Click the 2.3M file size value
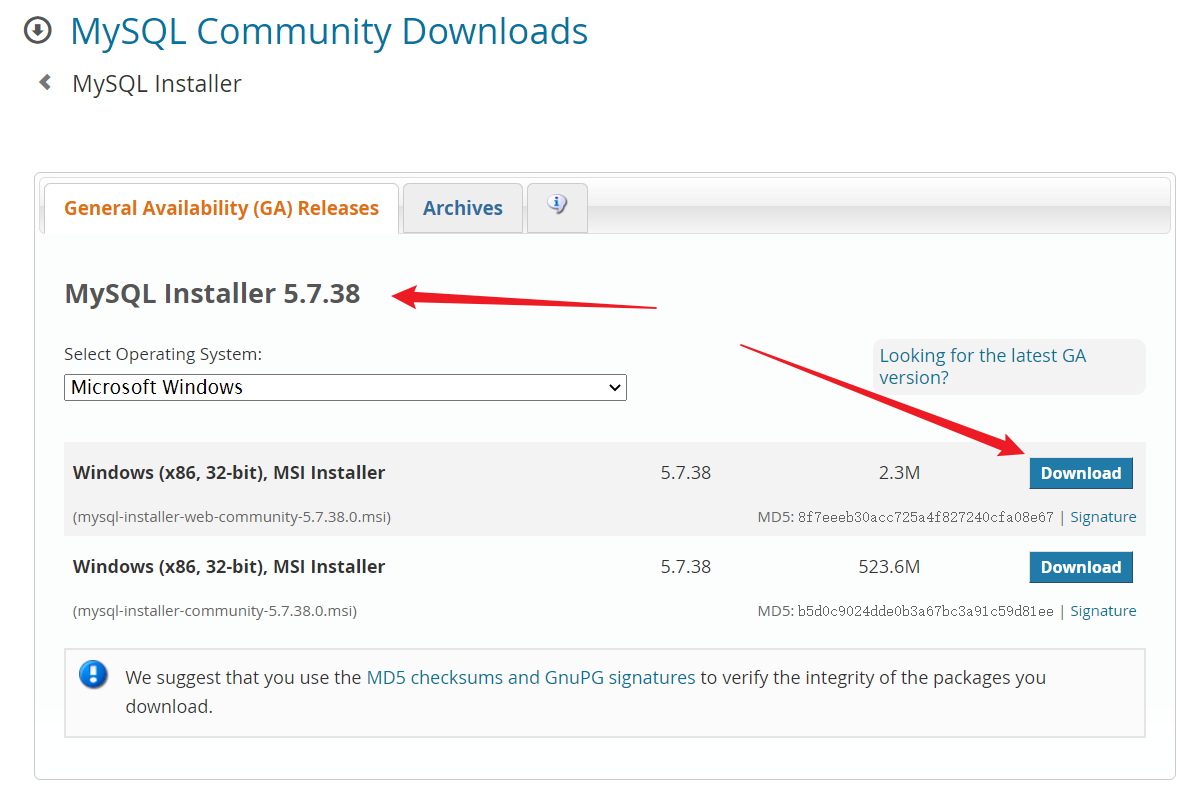Screen dimensions: 1204x795 [899, 472]
